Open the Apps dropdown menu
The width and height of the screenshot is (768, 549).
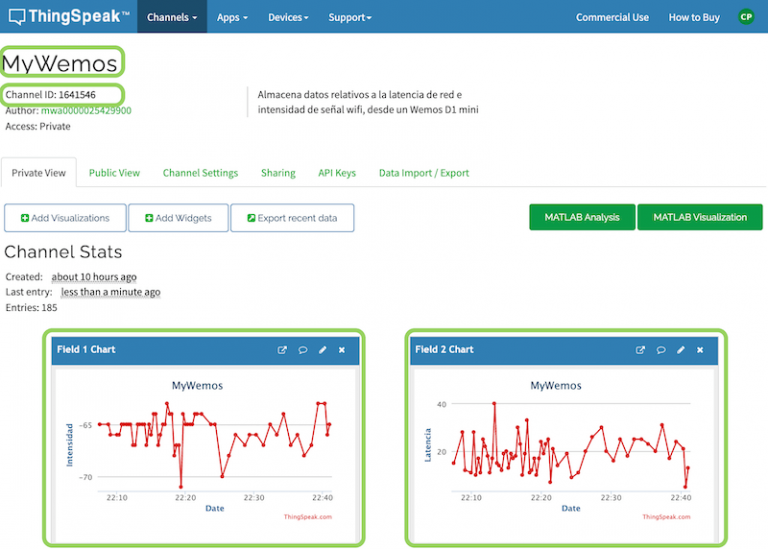point(232,17)
